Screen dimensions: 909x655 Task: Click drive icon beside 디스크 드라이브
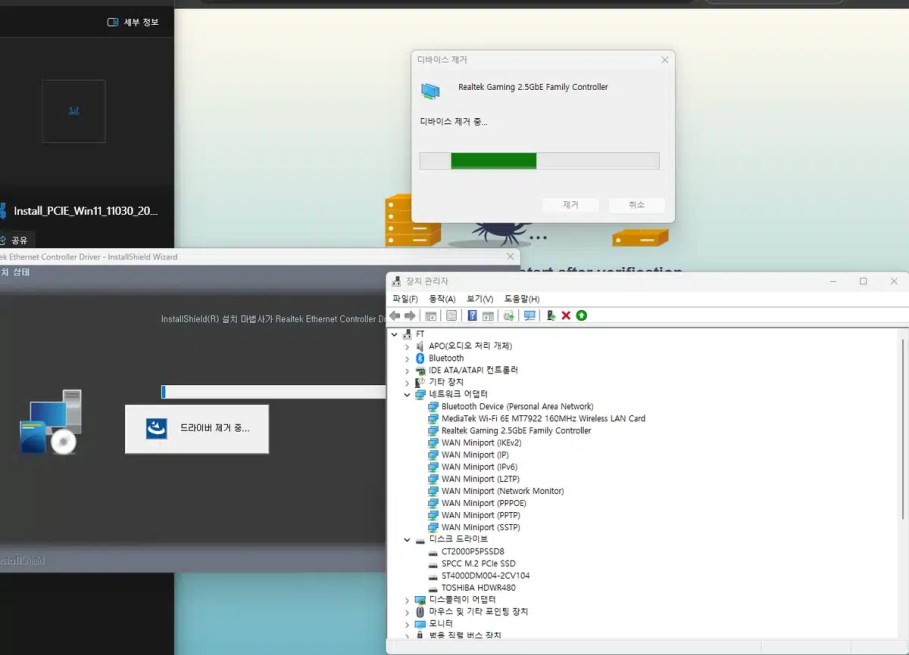tap(420, 540)
